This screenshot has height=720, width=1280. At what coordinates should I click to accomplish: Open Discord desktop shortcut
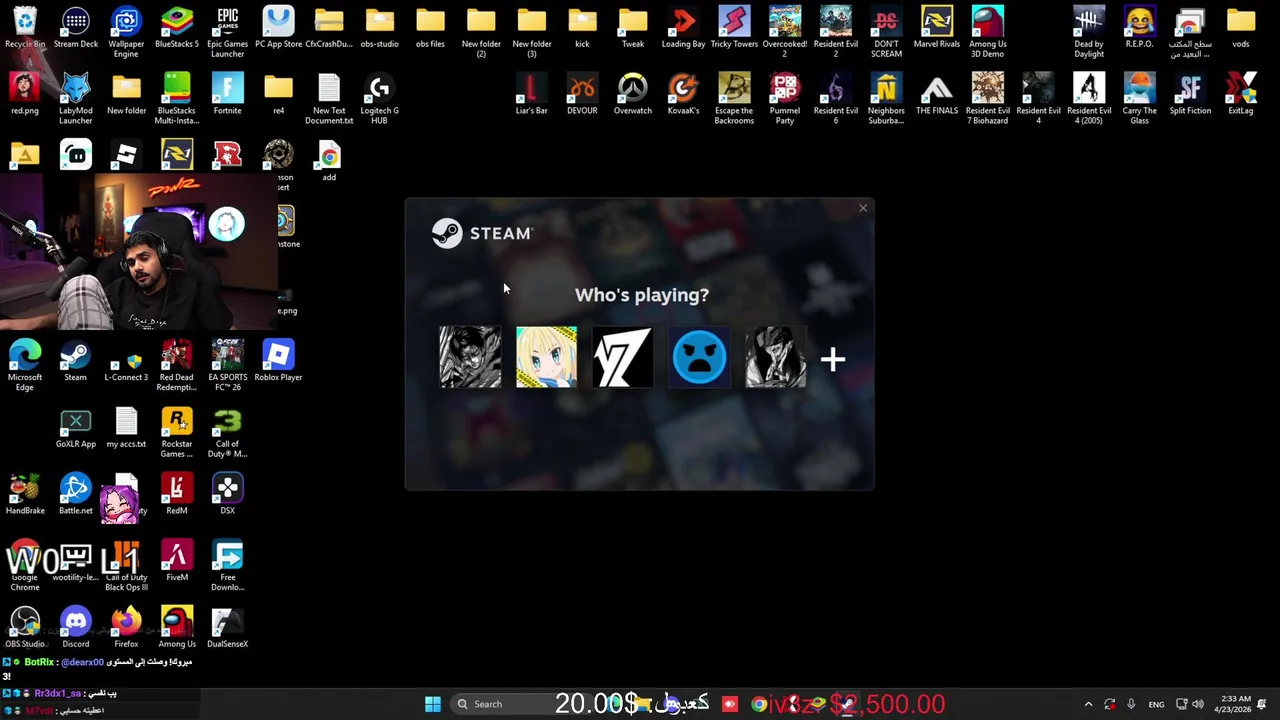pos(76,627)
